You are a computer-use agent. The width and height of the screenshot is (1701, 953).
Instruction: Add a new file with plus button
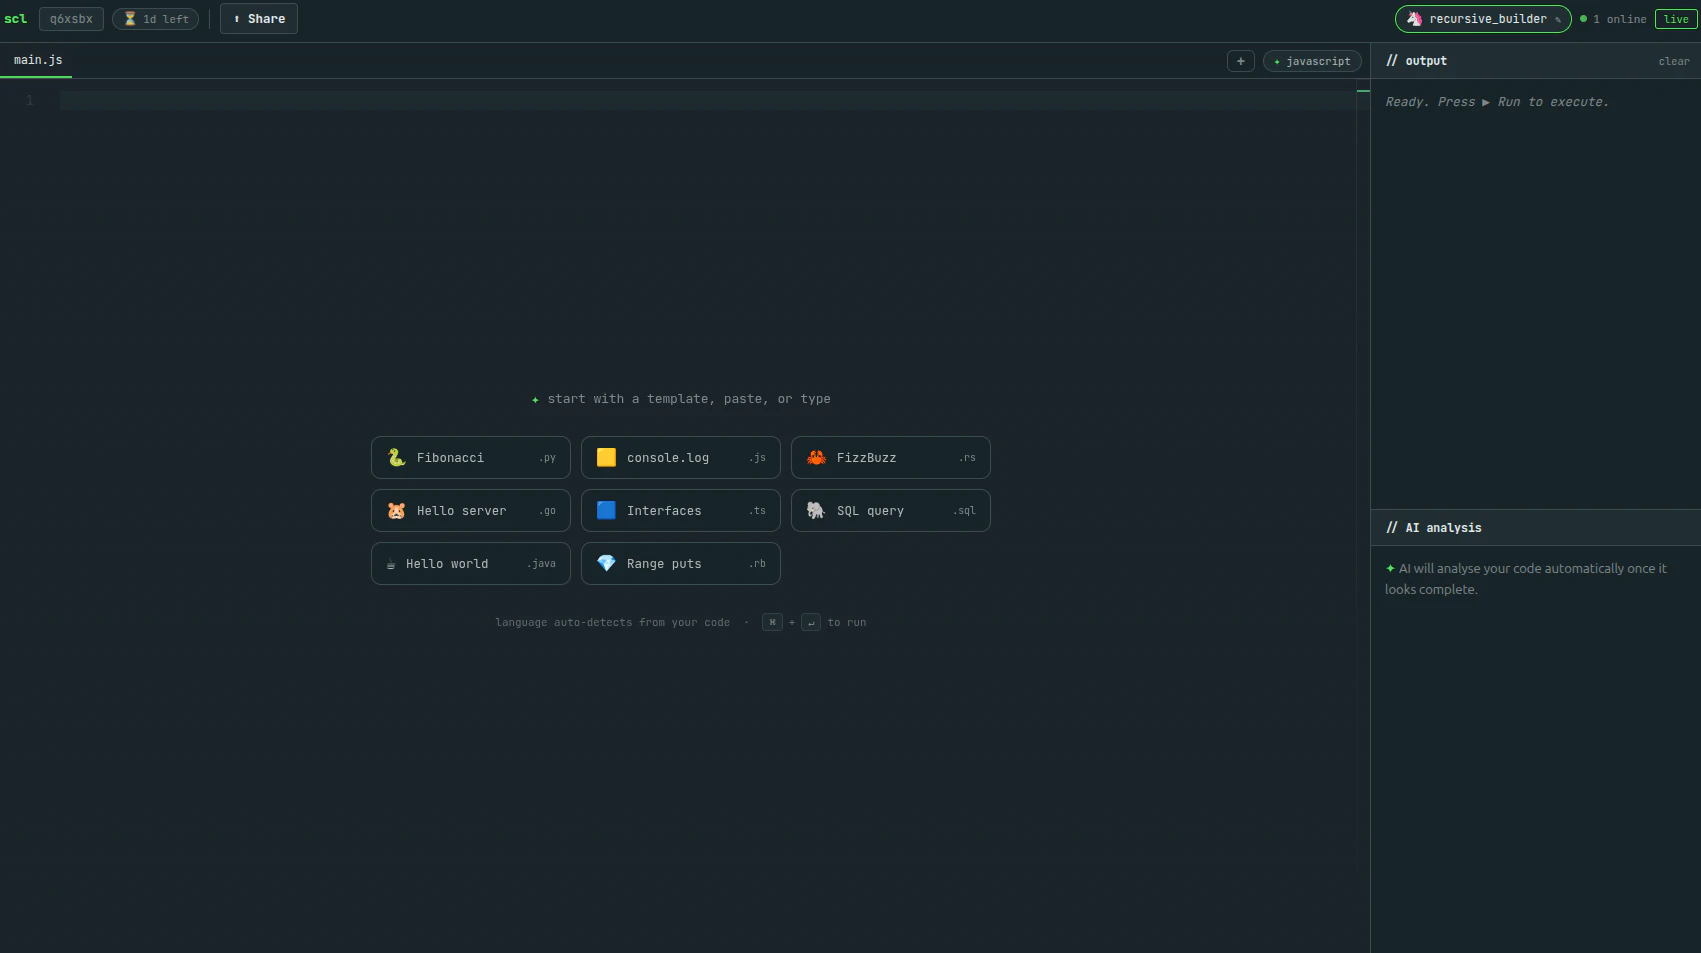click(1241, 61)
